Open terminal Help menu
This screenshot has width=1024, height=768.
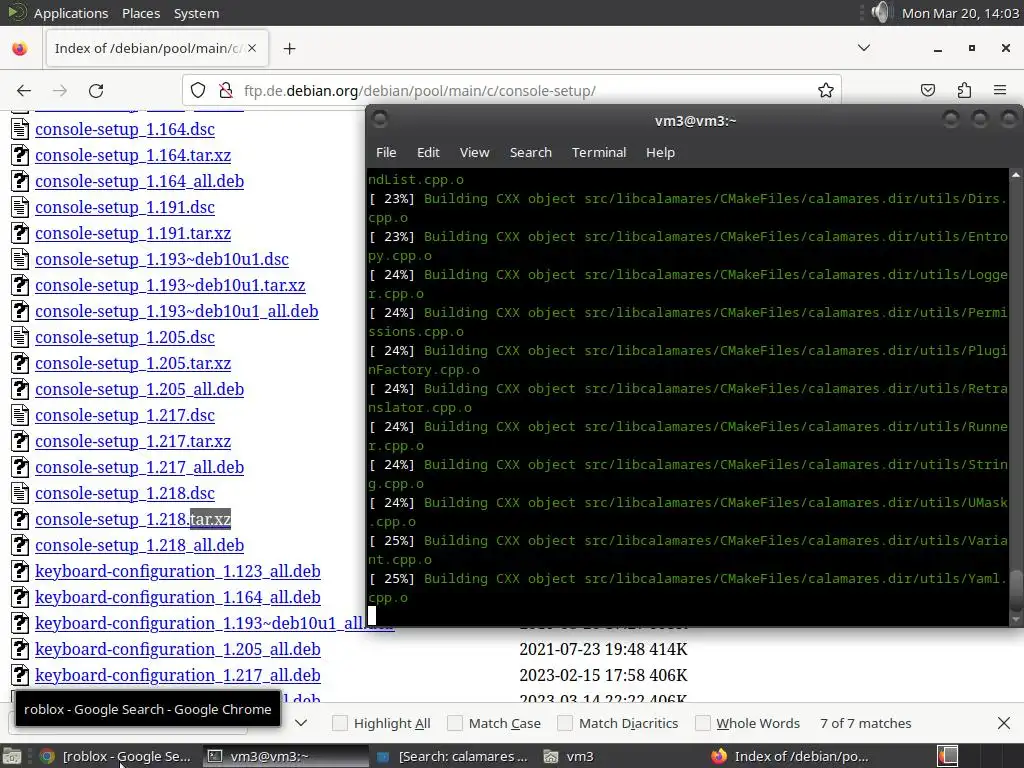pyautogui.click(x=660, y=152)
